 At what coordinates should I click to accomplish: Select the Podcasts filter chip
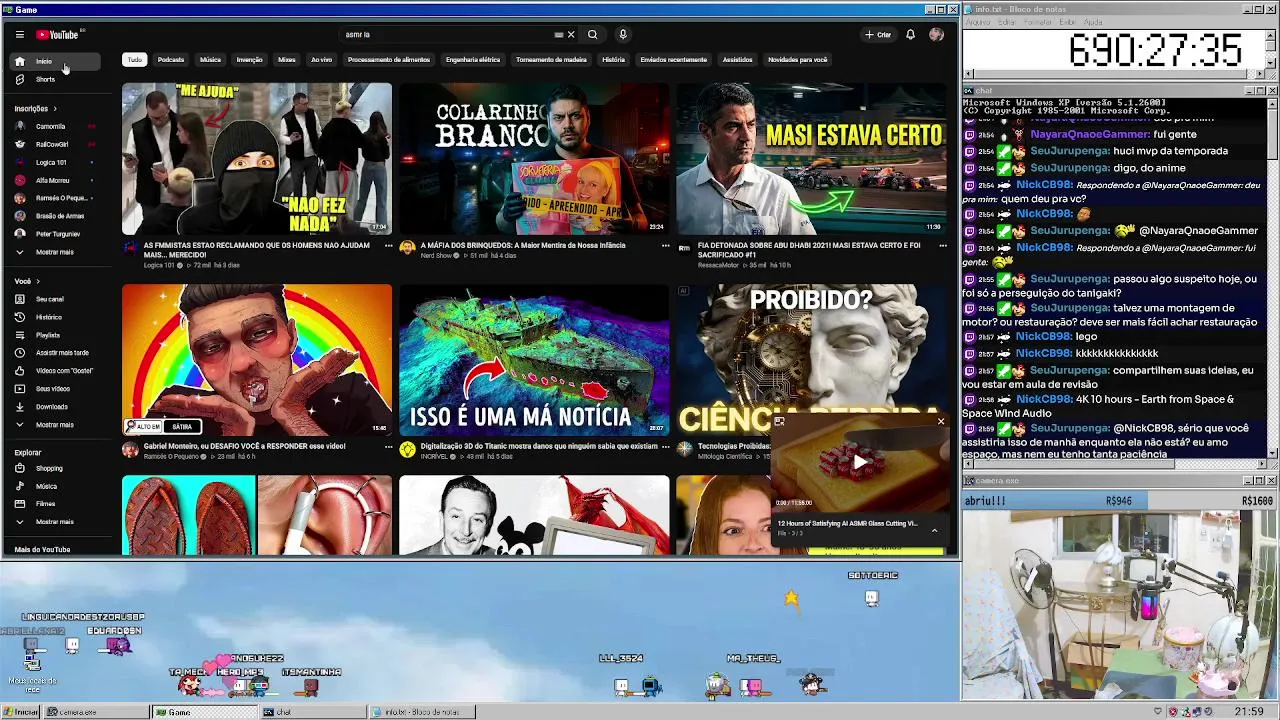(171, 60)
